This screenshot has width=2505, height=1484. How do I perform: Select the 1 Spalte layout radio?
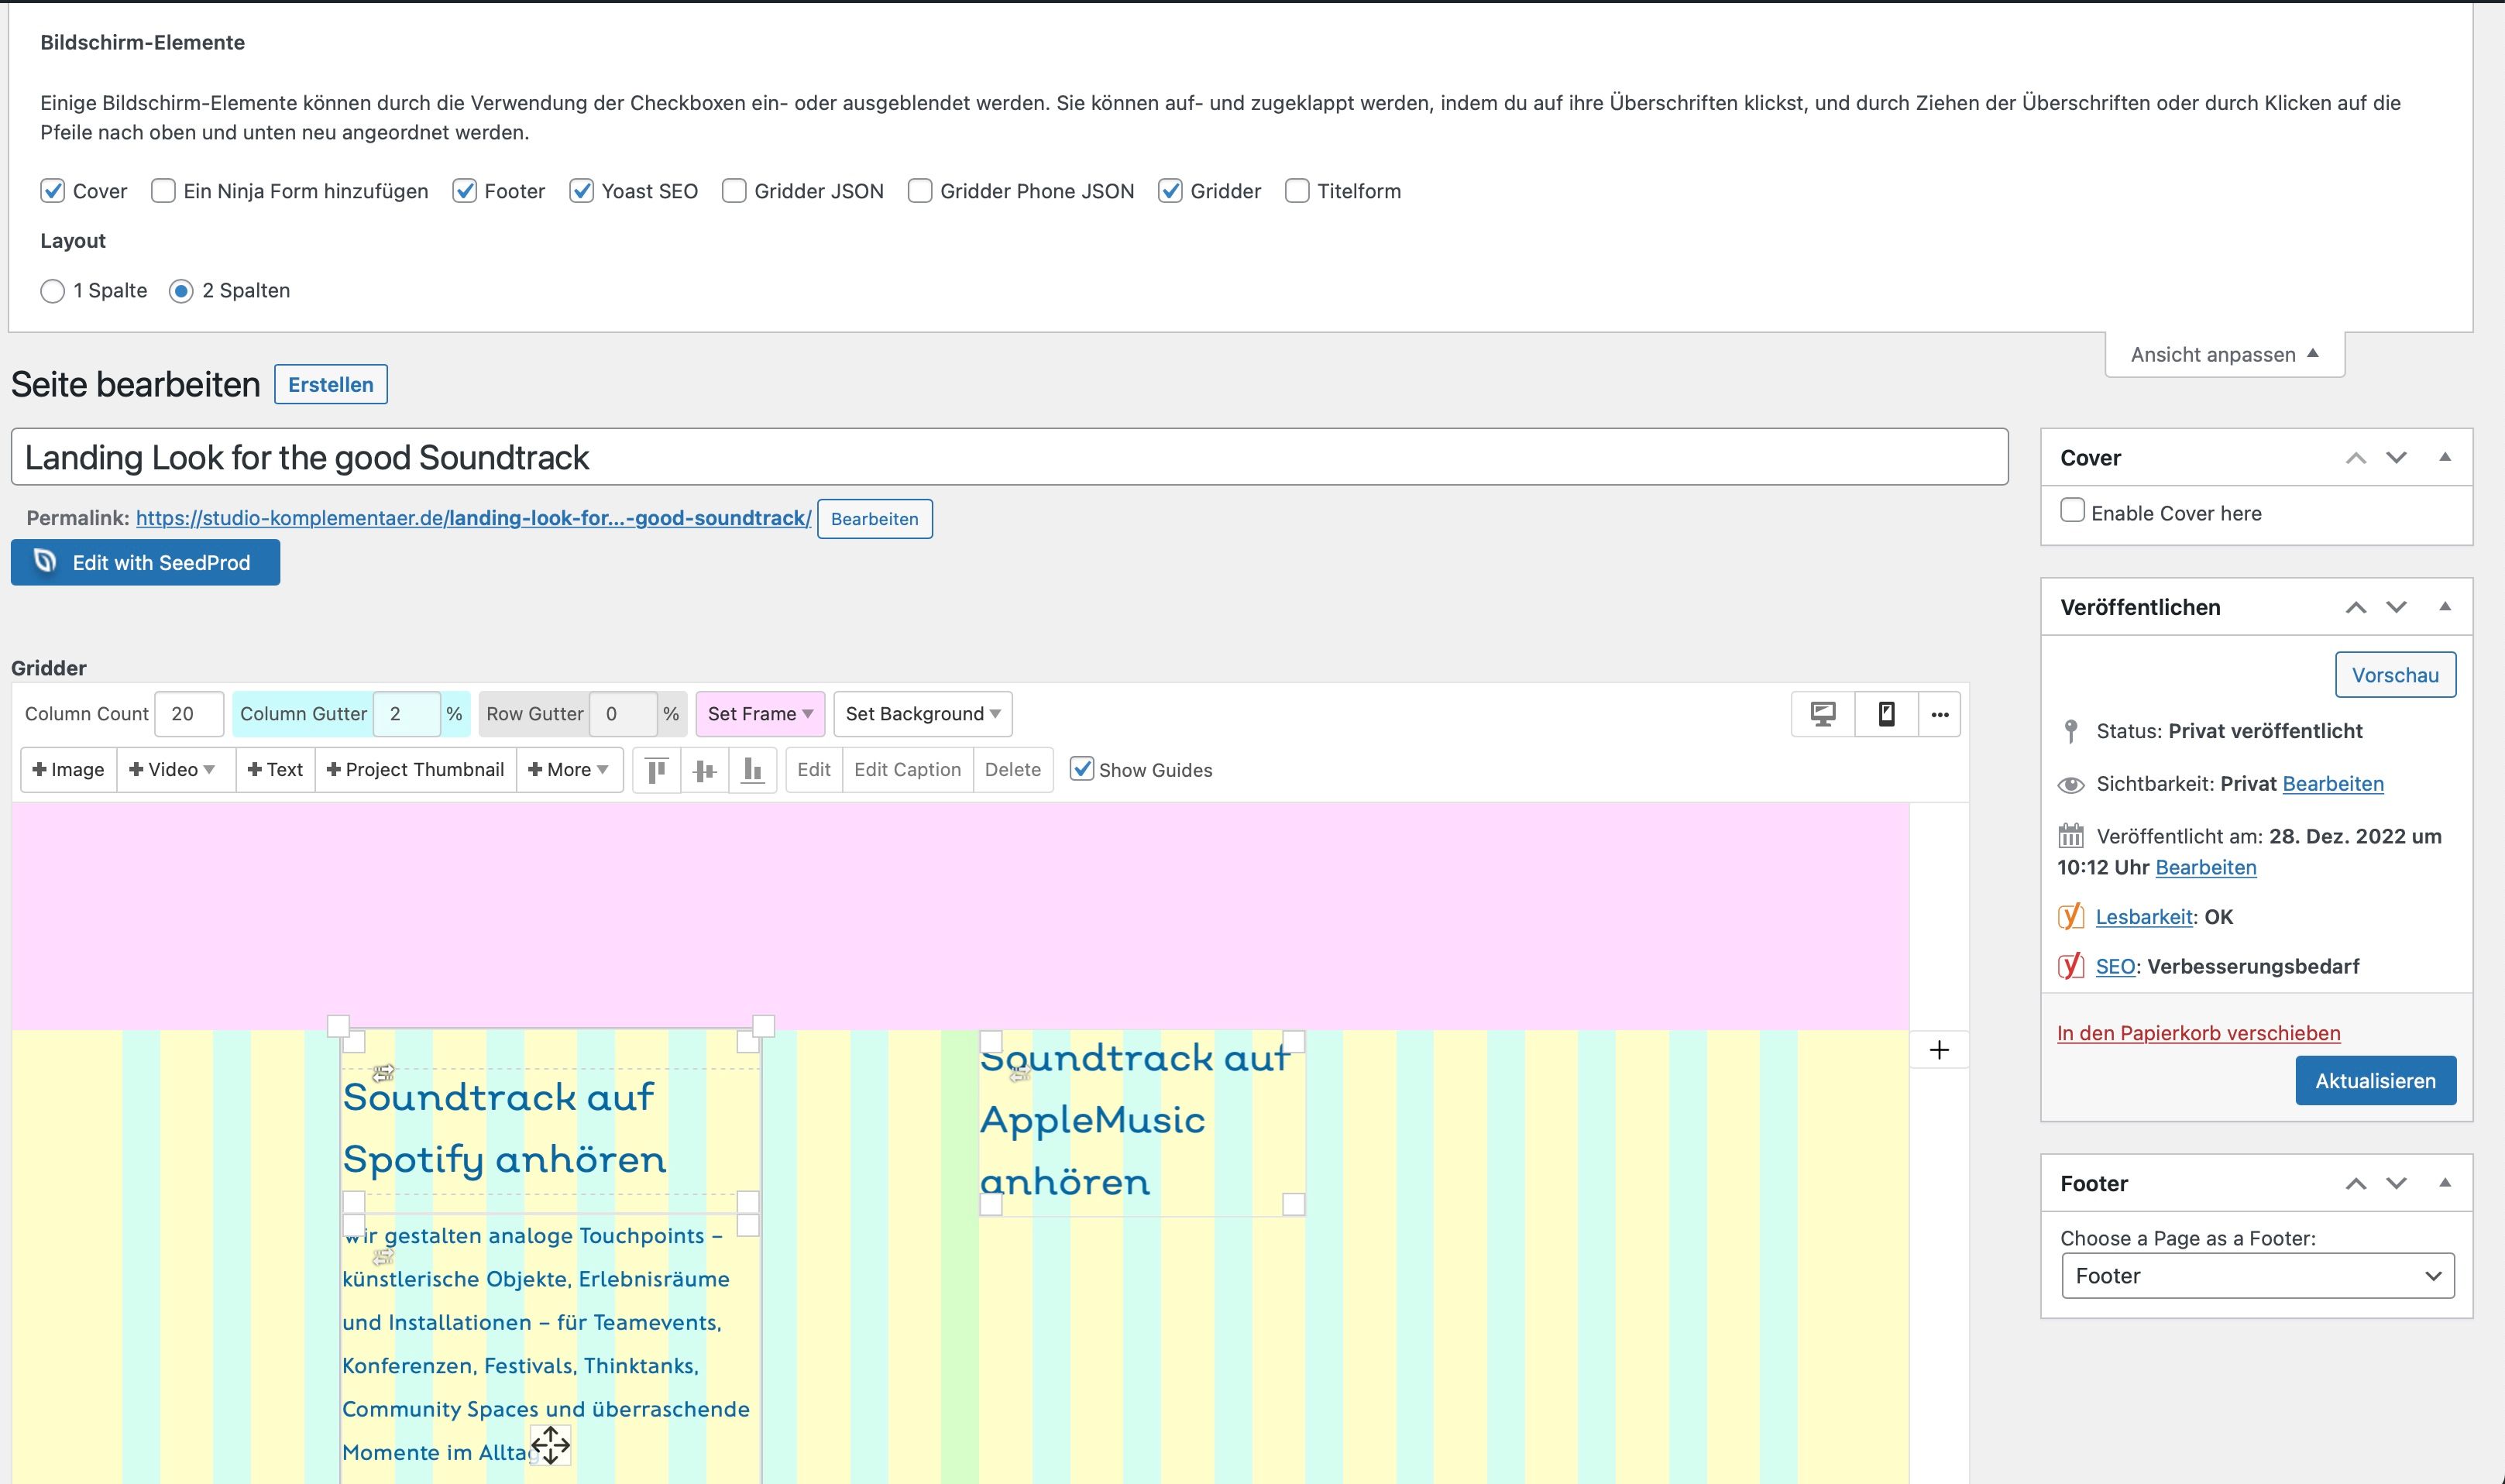52,291
